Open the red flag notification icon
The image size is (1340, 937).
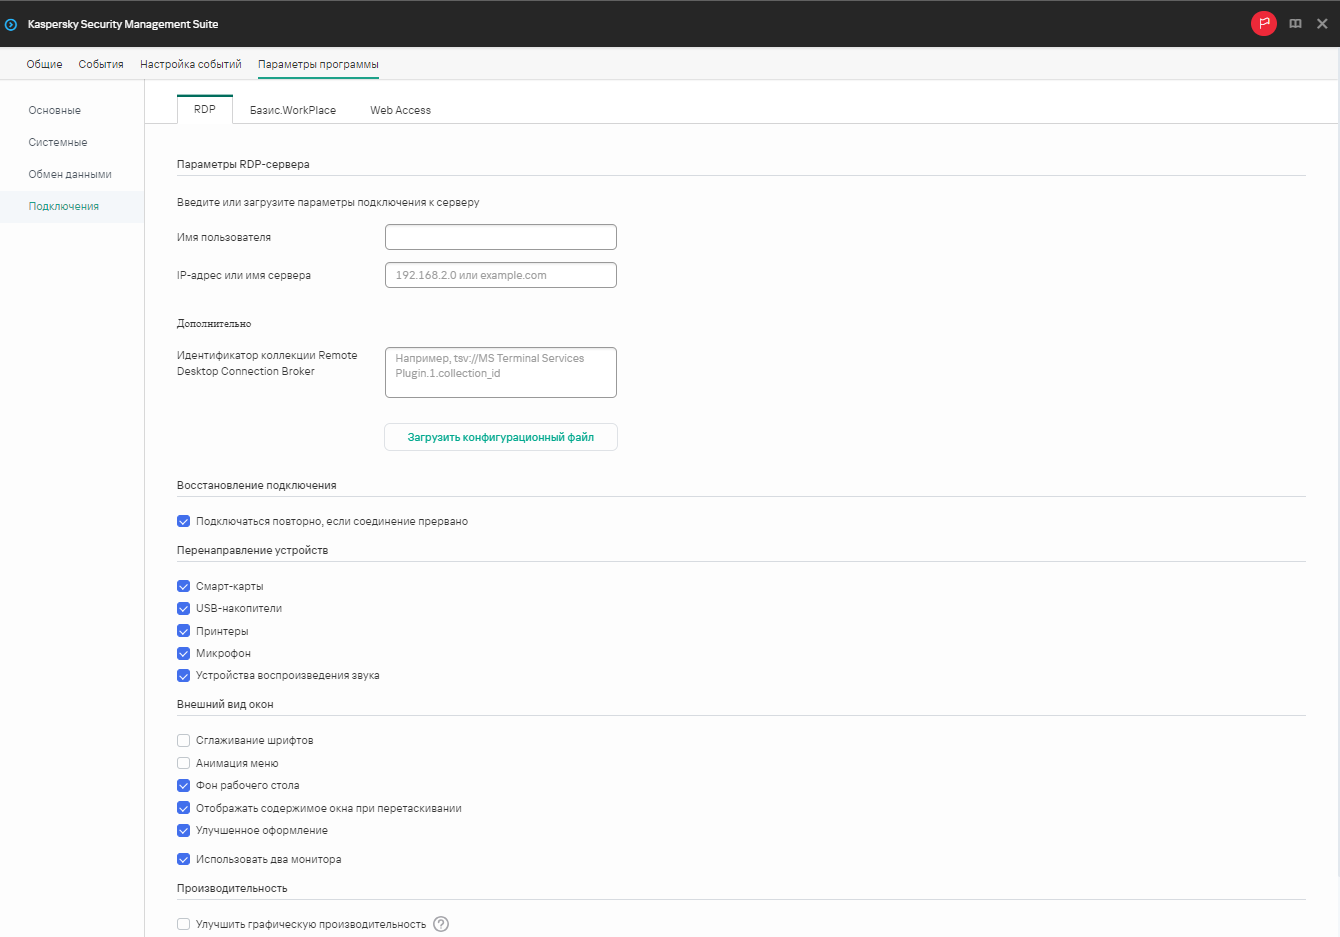click(x=1264, y=22)
